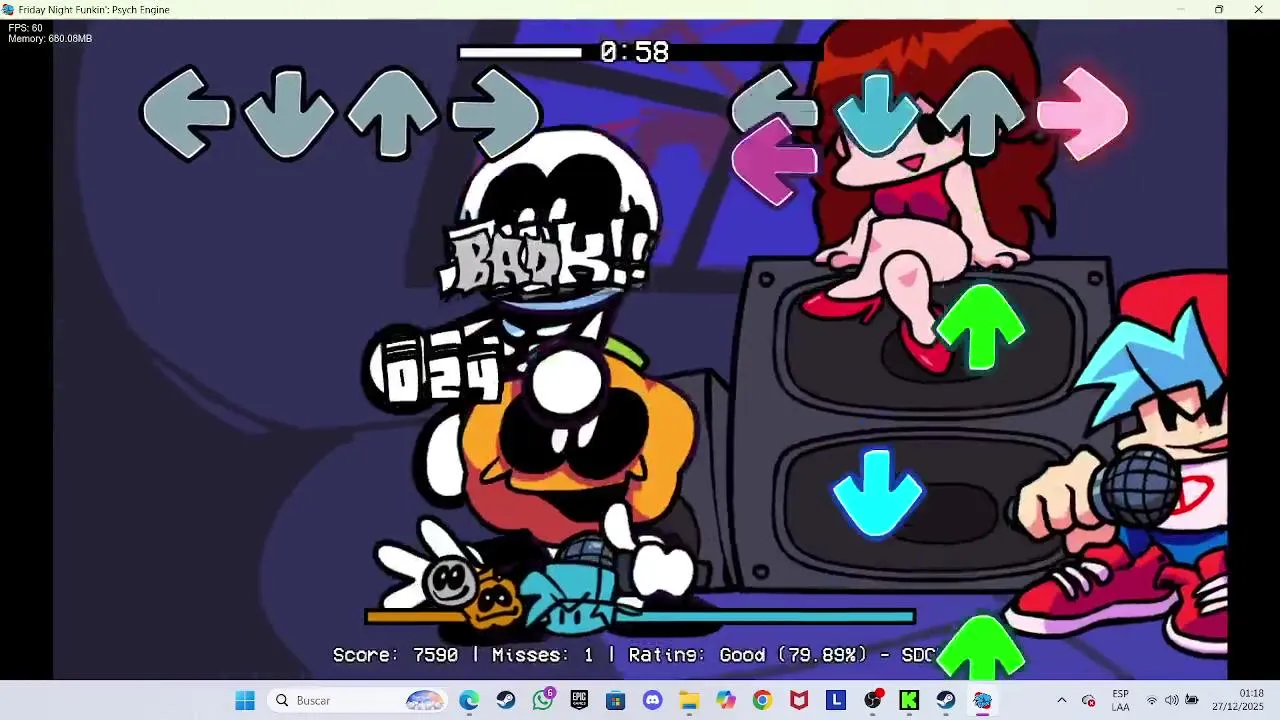1280x720 pixels.
Task: Restore down the game window
Action: click(x=1218, y=9)
